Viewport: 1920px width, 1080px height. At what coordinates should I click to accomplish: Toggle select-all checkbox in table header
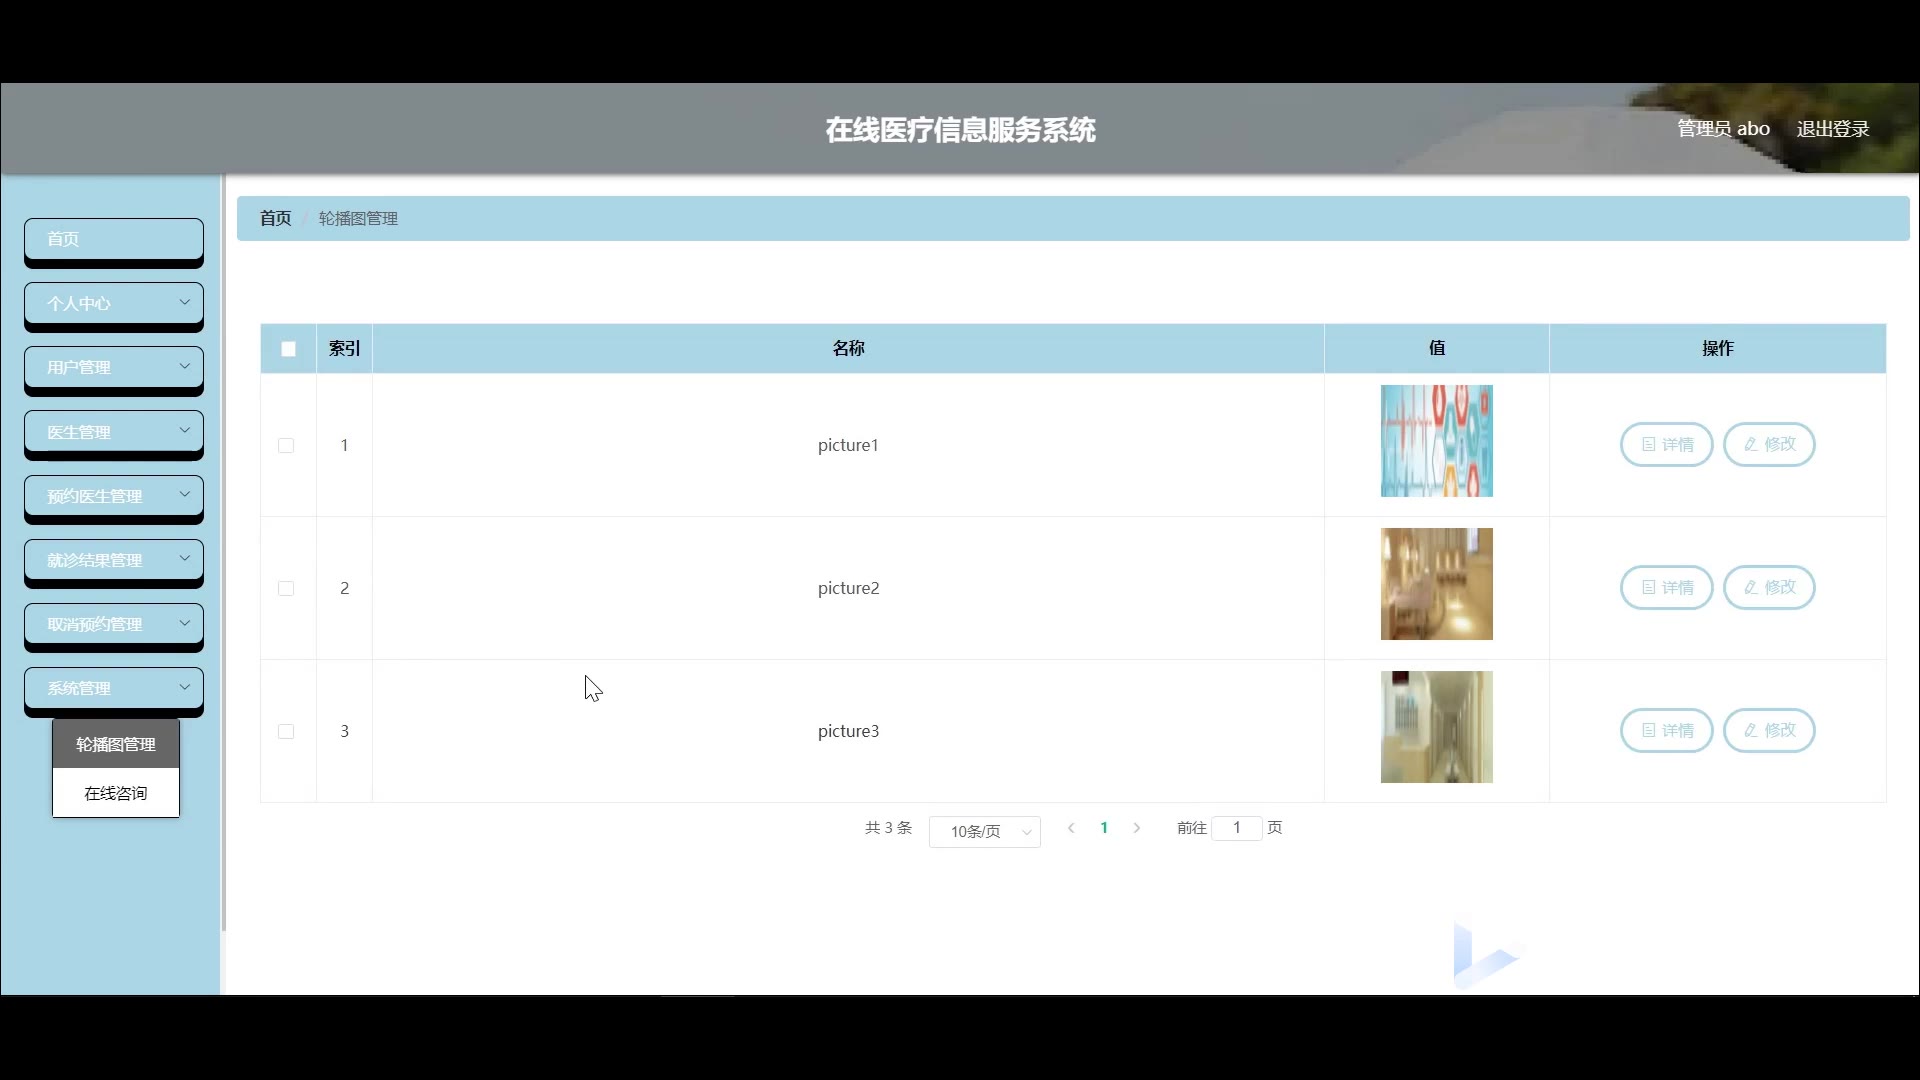(x=288, y=349)
